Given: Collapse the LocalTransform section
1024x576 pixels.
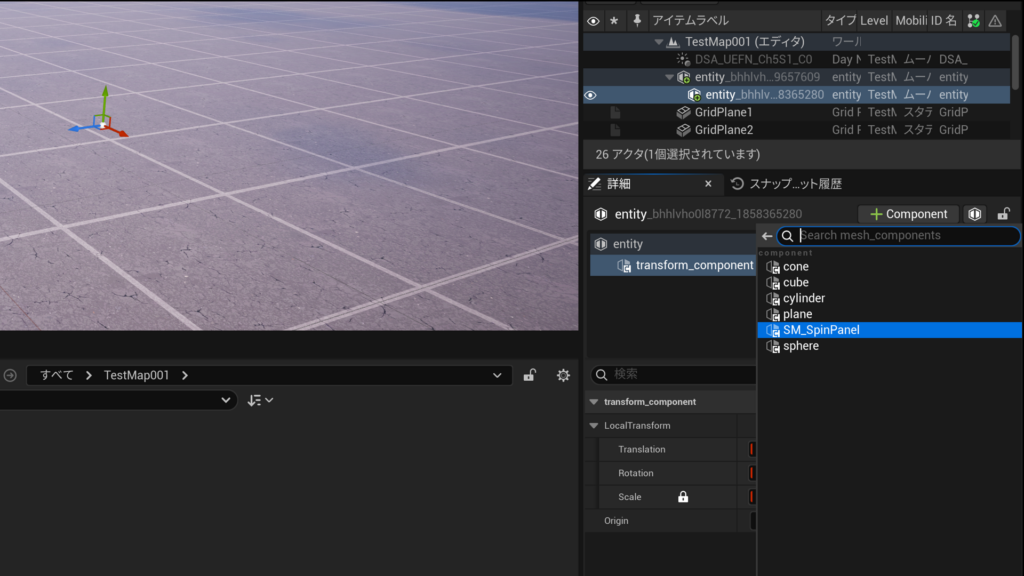Looking at the screenshot, I should (594, 426).
